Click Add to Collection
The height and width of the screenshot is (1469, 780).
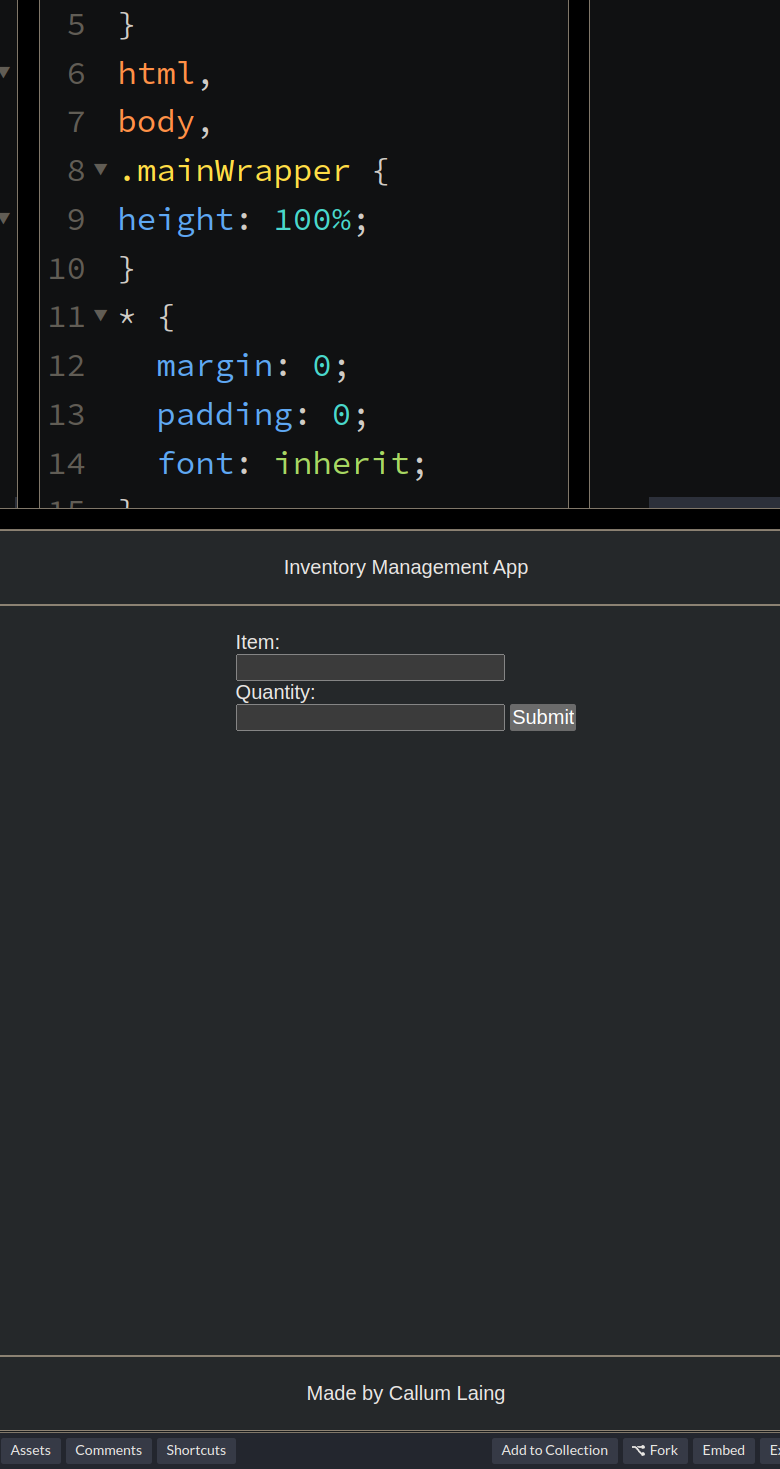coord(554,1450)
